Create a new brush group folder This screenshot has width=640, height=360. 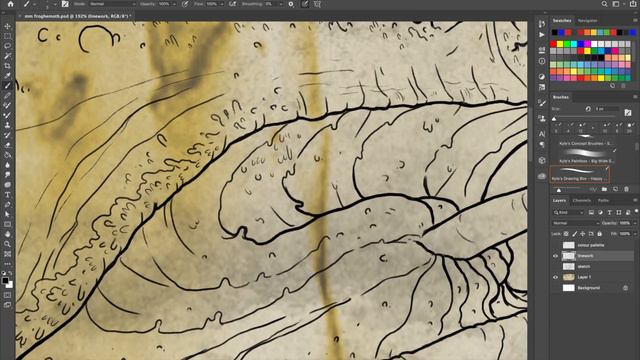604,189
